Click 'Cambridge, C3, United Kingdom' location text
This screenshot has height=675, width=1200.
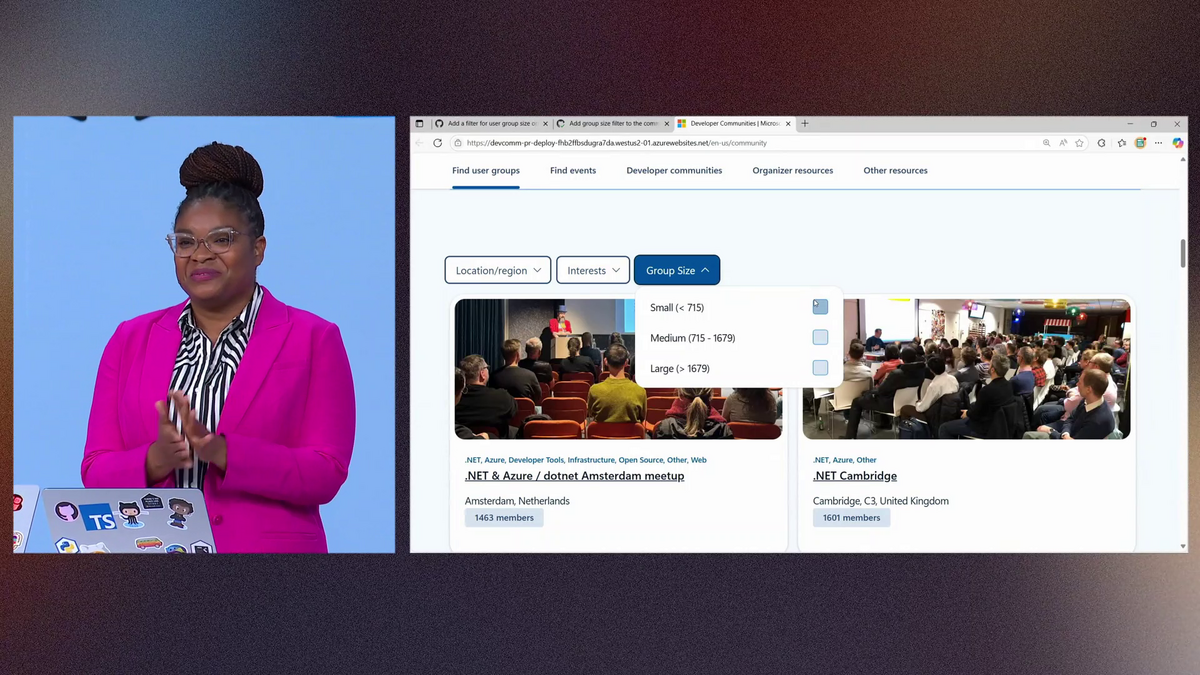(x=881, y=501)
